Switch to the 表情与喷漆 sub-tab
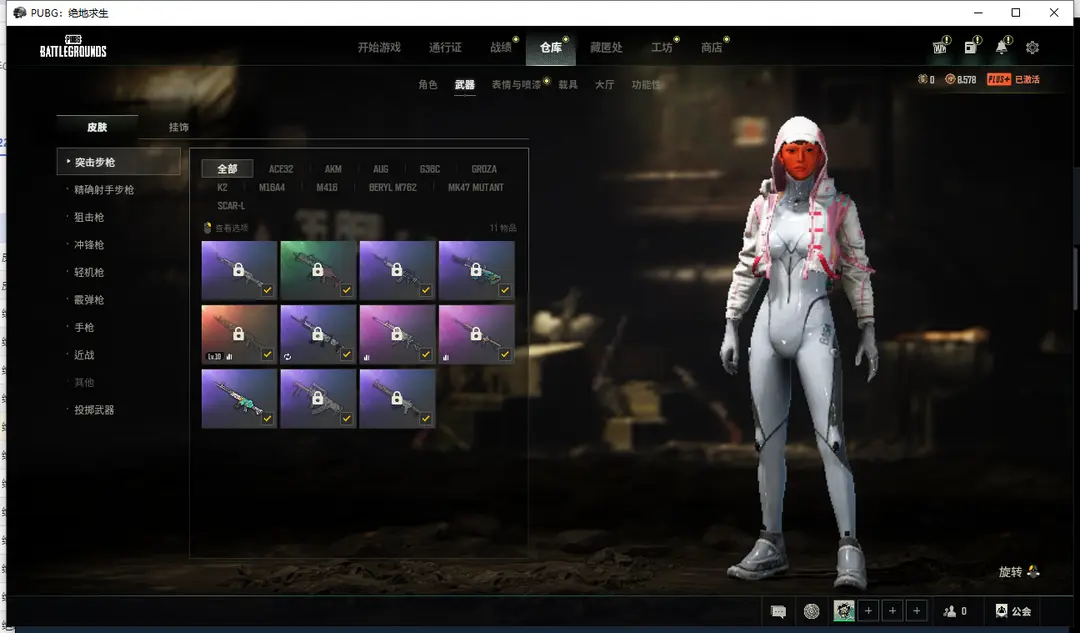Viewport: 1080px width, 633px height. [516, 85]
